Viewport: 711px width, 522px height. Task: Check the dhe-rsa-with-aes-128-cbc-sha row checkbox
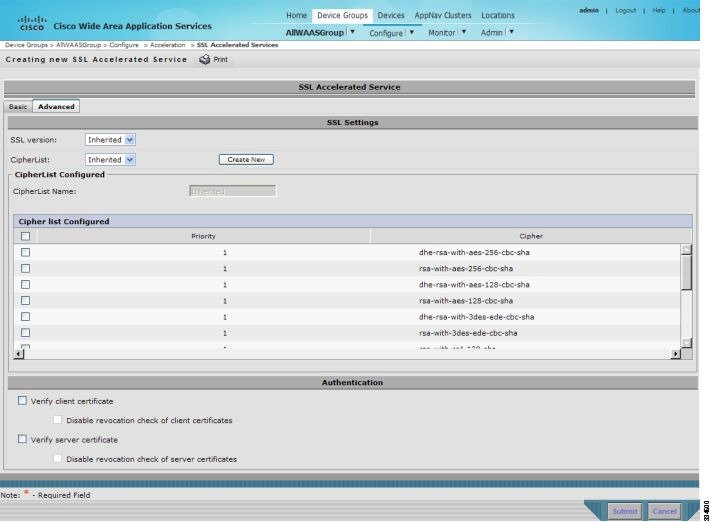25,284
